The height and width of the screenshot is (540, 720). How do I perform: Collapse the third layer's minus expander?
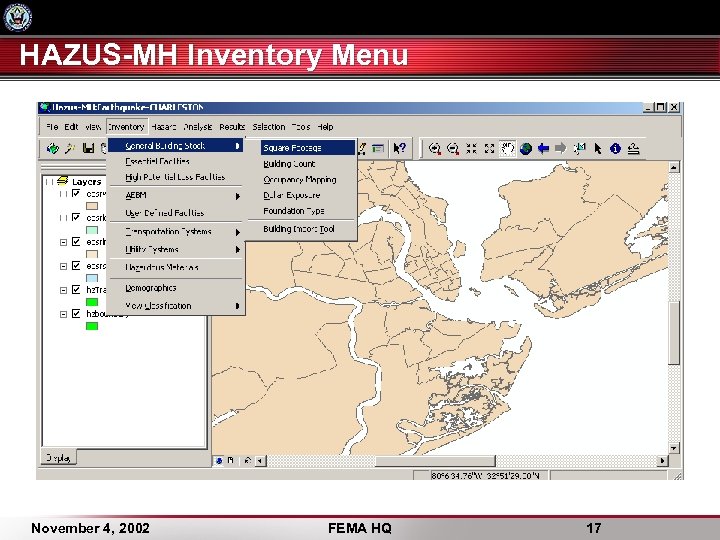pyautogui.click(x=63, y=242)
